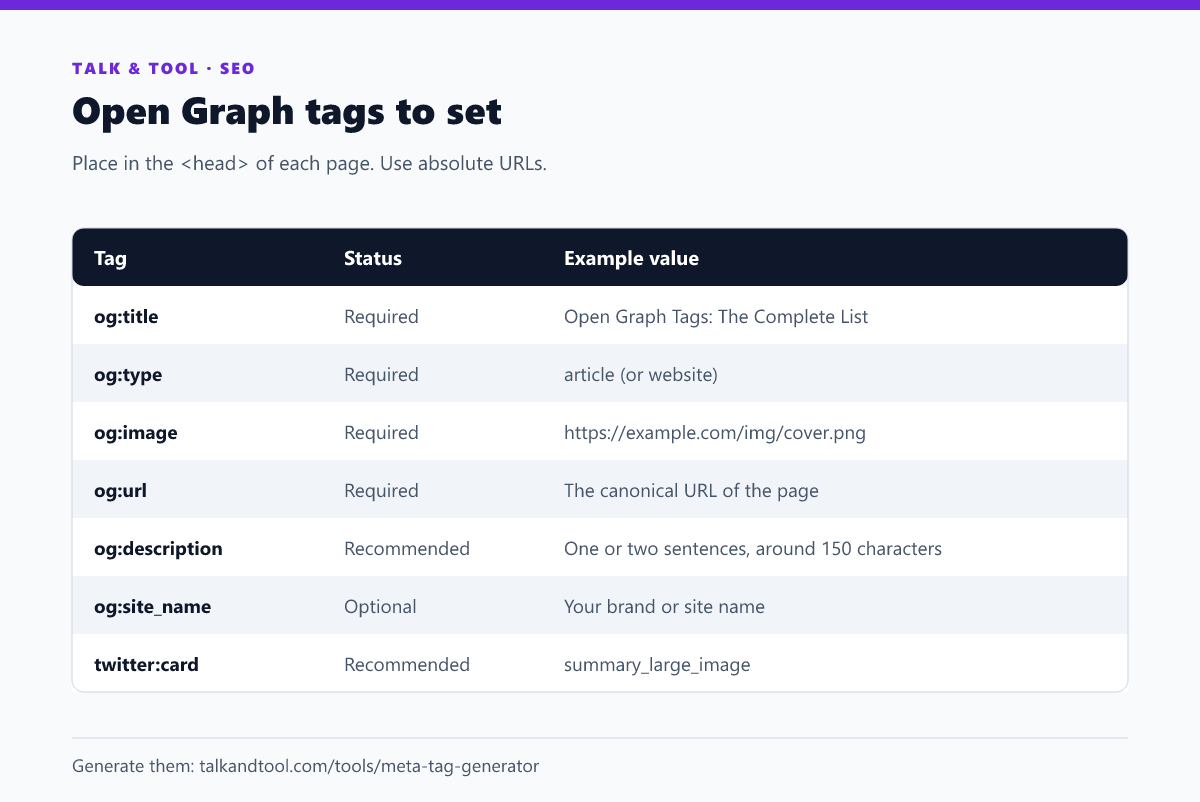Click the 'Required' status in og:type row
The image size is (1200, 802).
[381, 375]
